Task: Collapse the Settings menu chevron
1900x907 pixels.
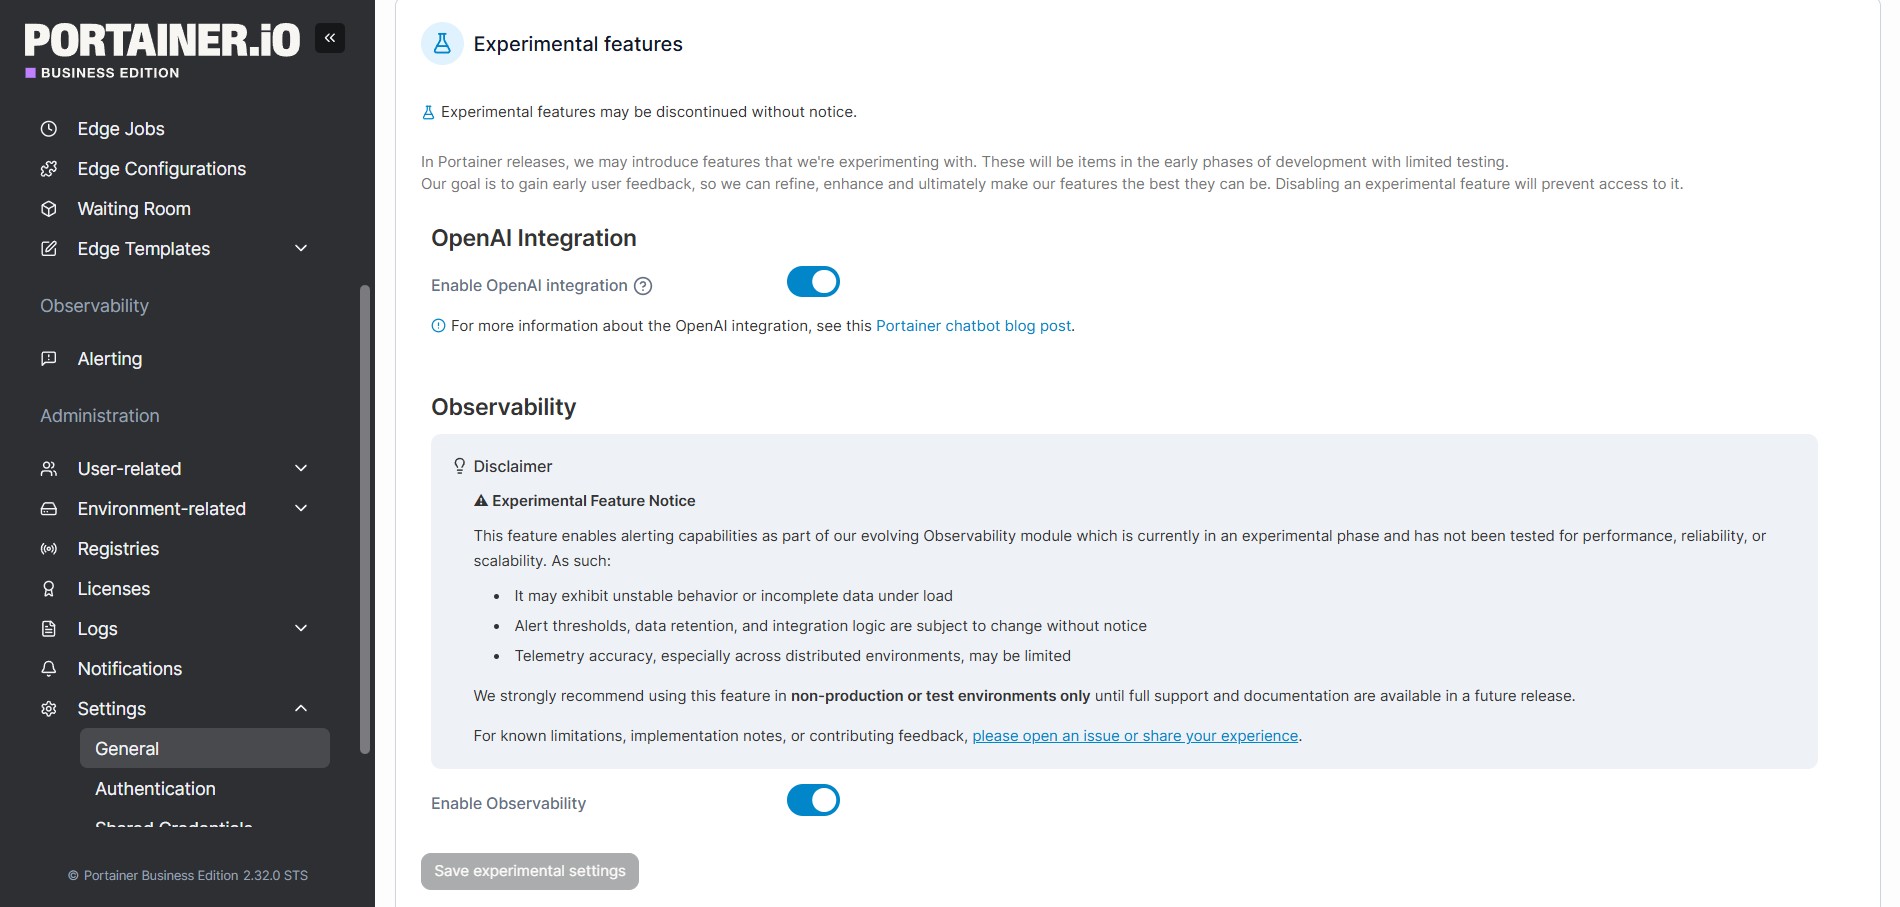Action: click(301, 708)
